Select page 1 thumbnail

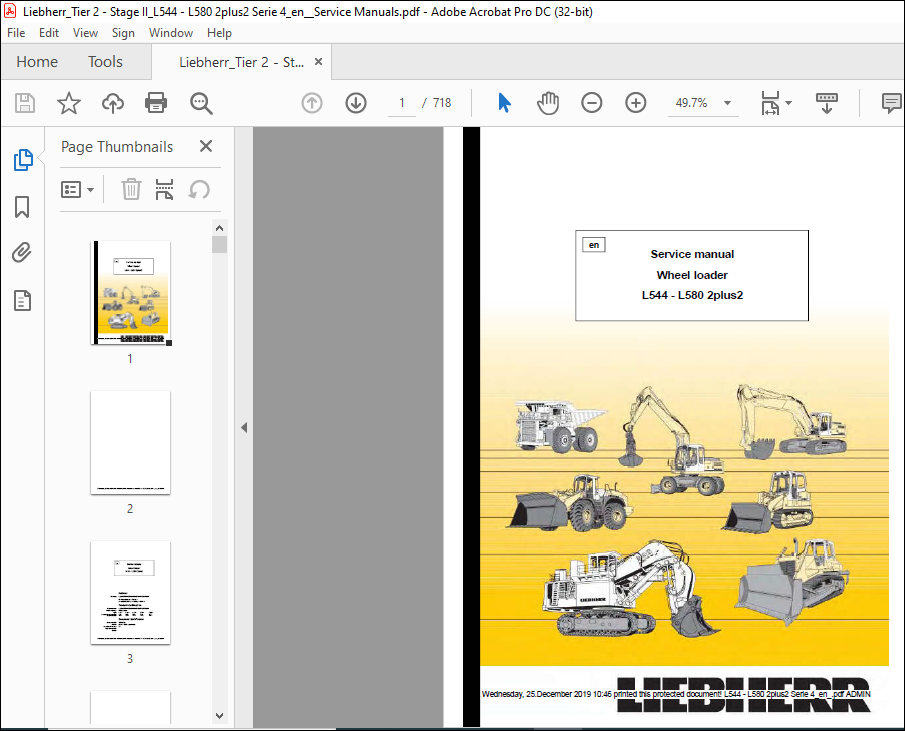tap(131, 293)
